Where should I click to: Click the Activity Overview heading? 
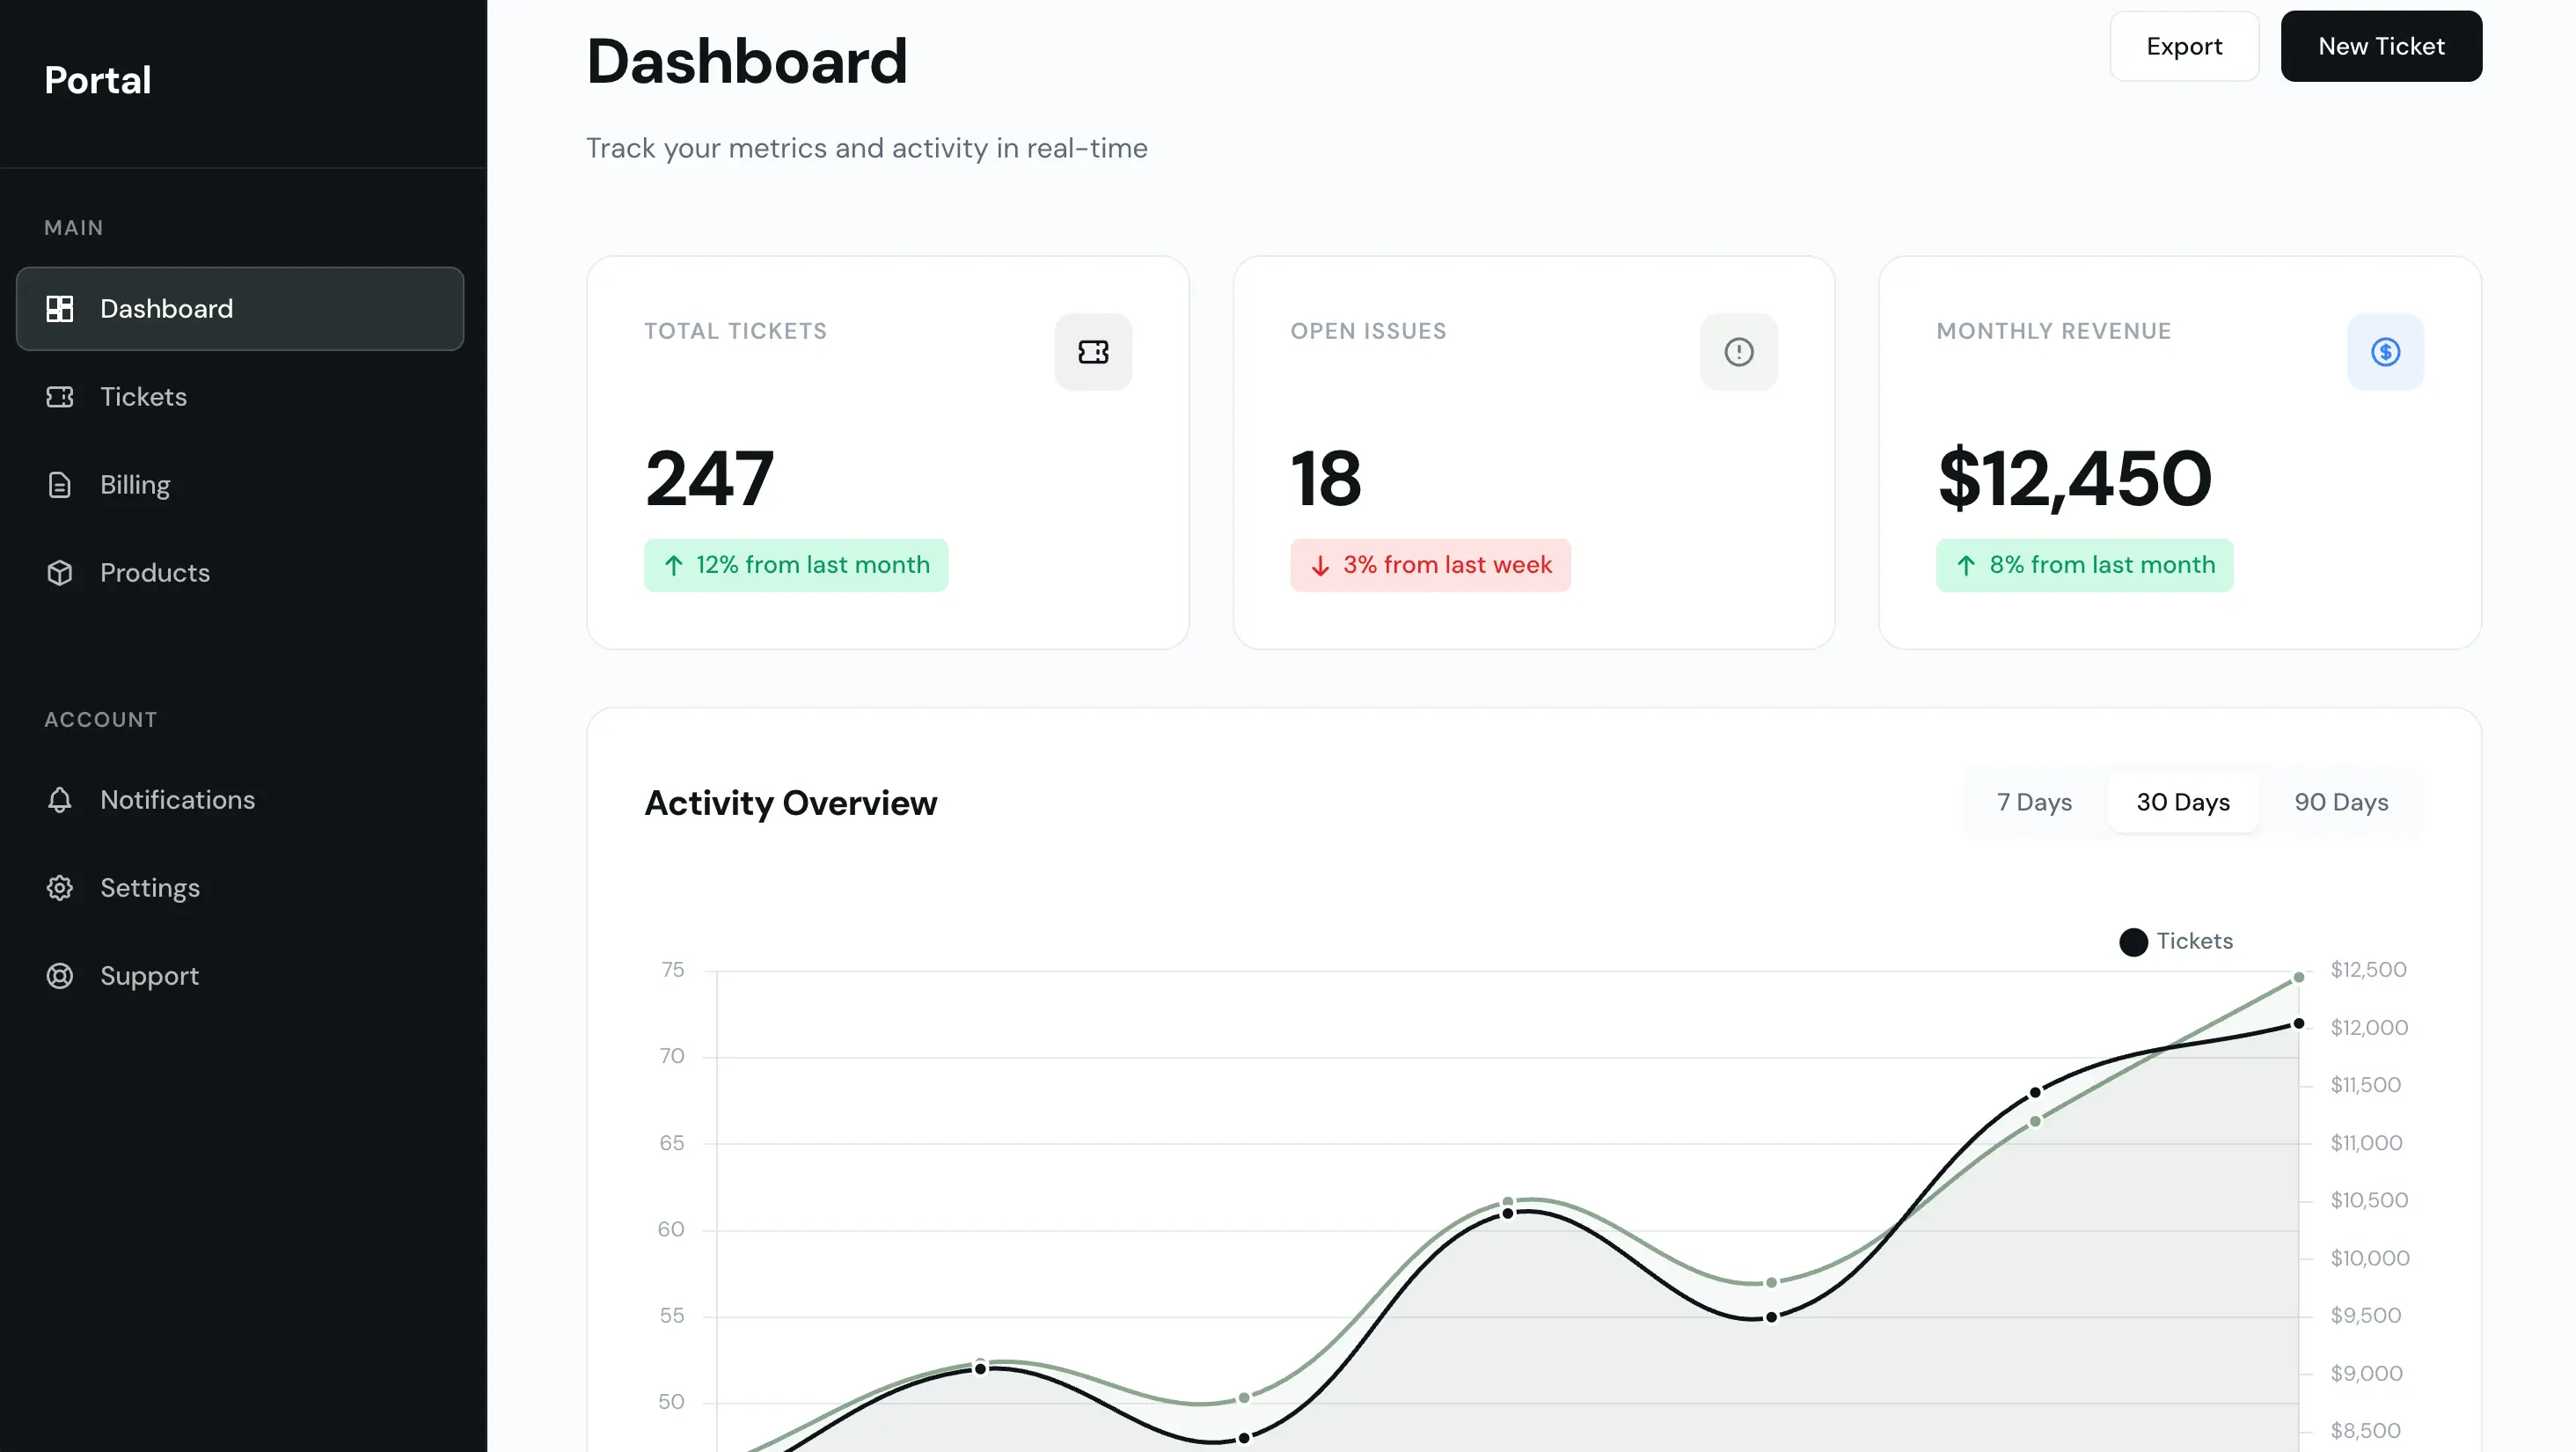[x=791, y=803]
